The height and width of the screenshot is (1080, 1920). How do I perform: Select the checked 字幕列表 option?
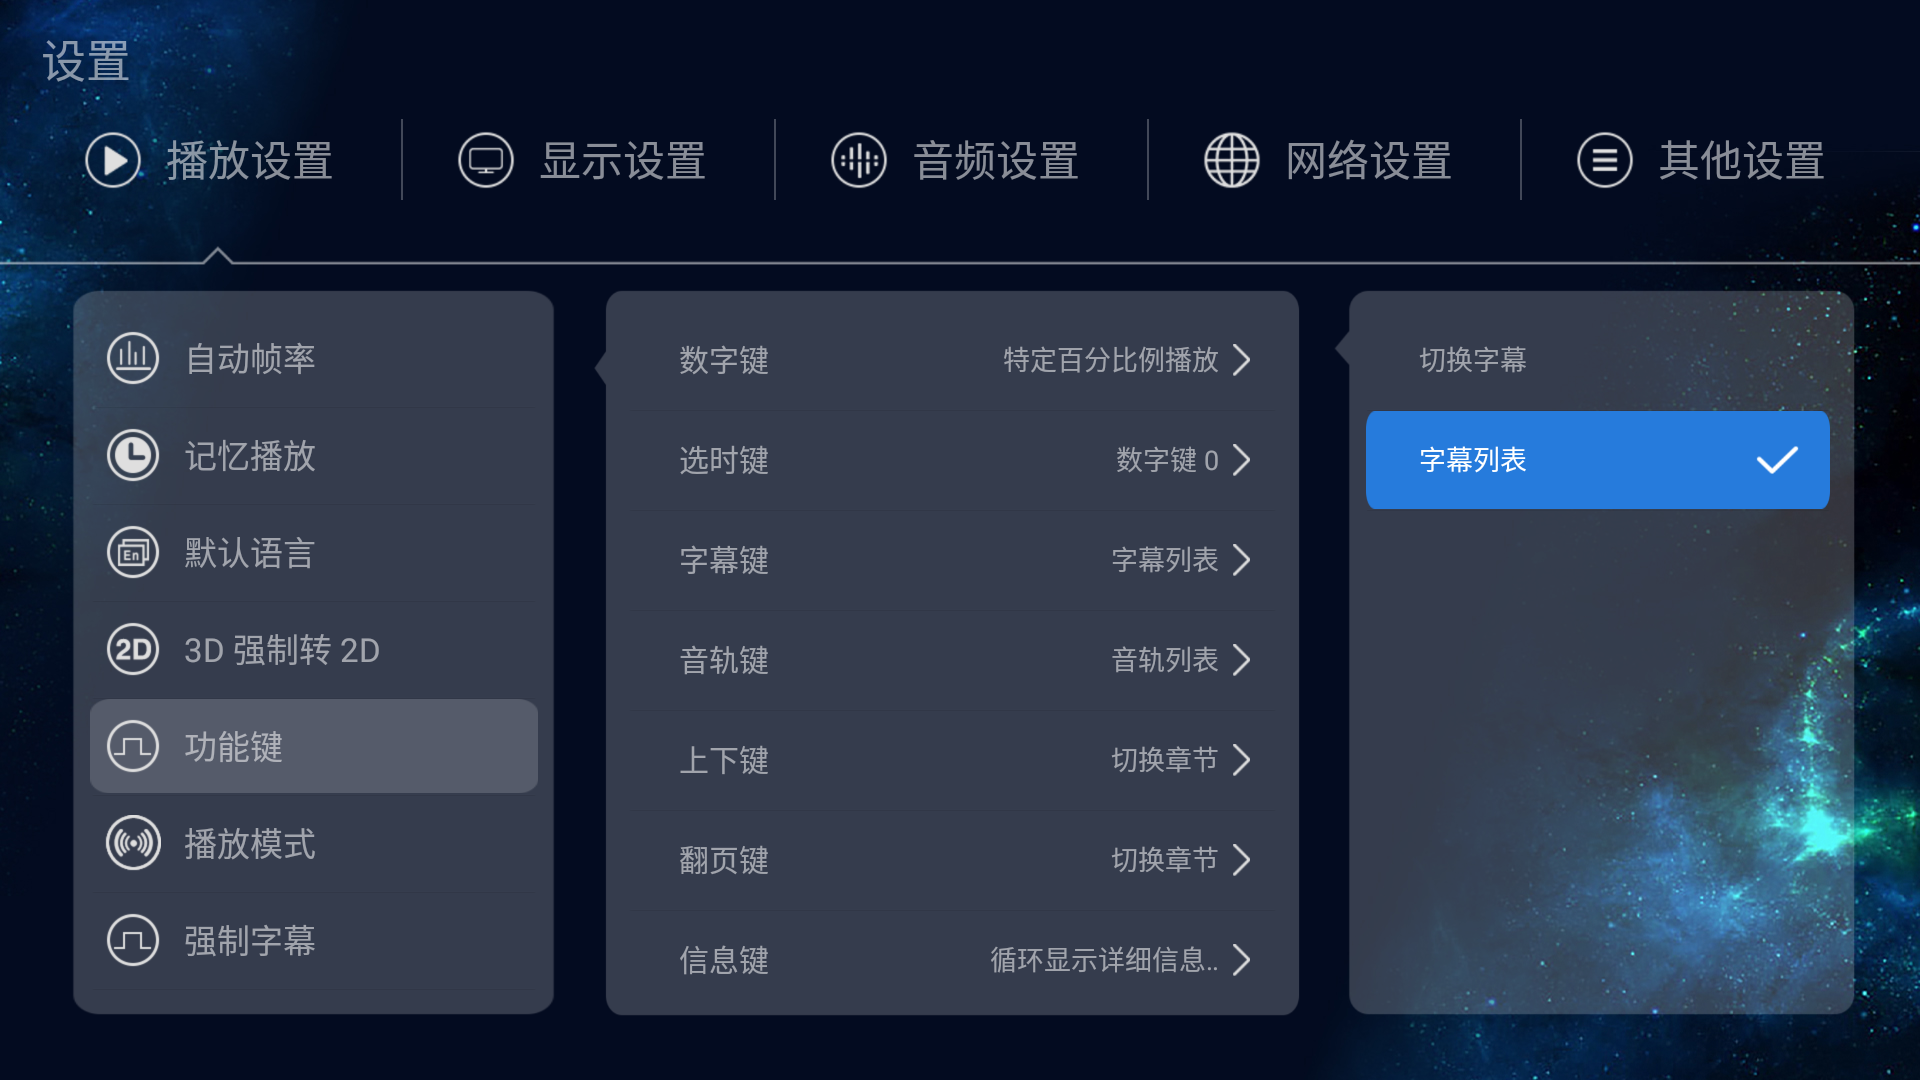pyautogui.click(x=1597, y=460)
